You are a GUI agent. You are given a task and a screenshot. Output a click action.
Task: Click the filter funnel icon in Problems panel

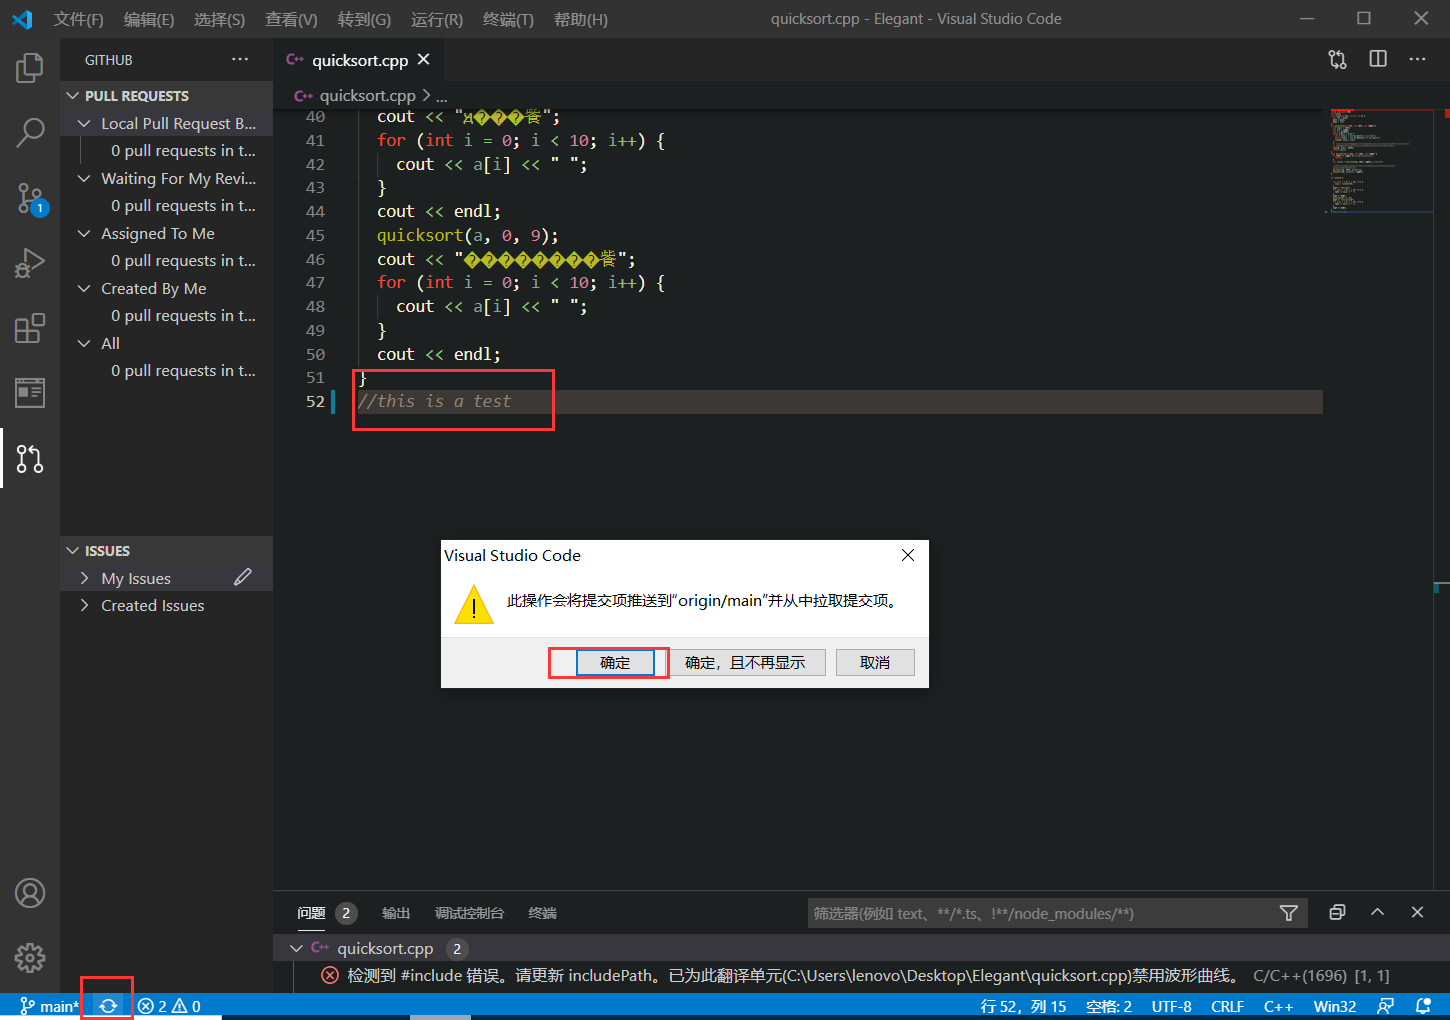(1289, 913)
